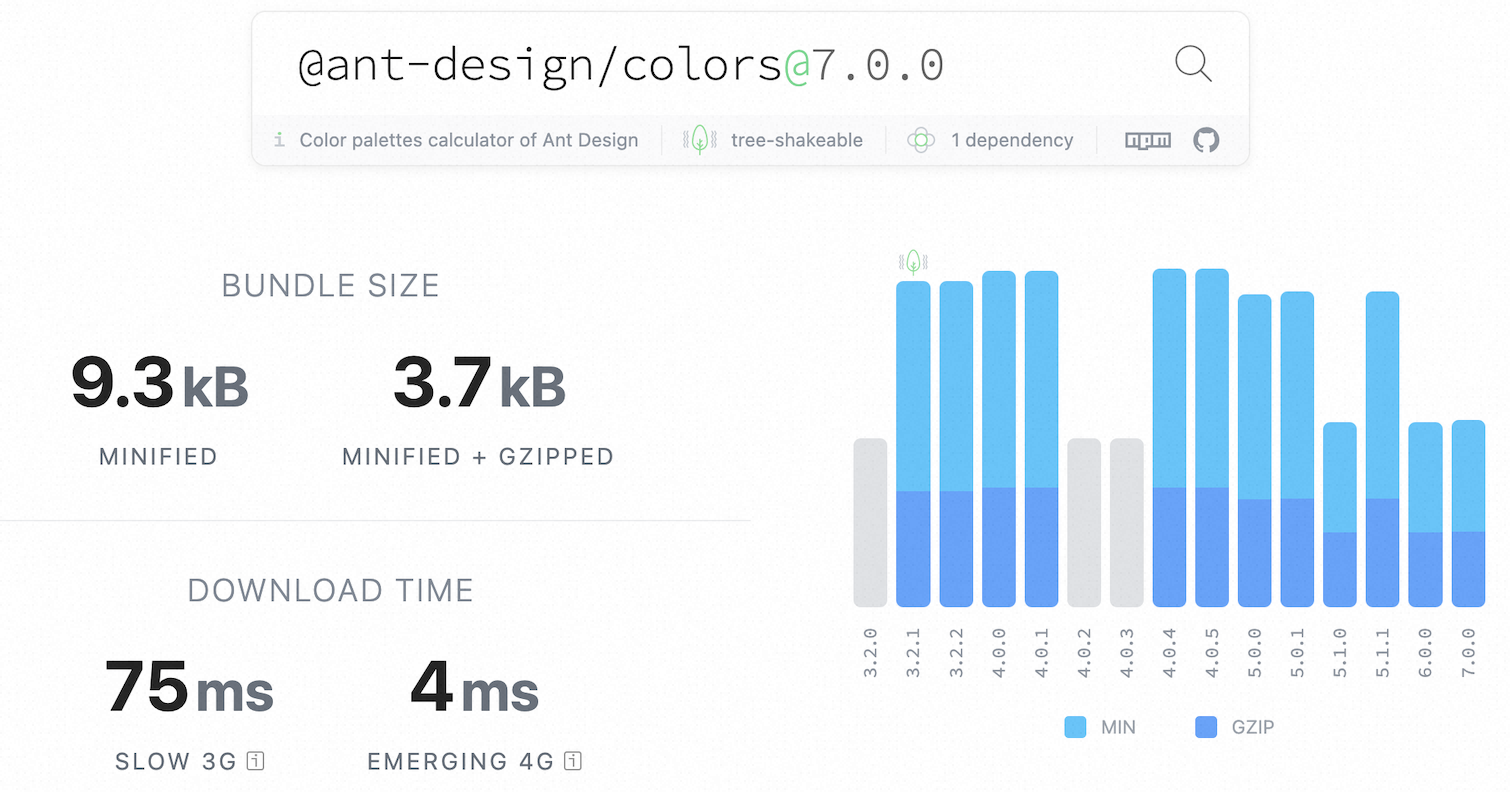Click the 3.7 kB gzipped size value
The height and width of the screenshot is (792, 1510).
(x=479, y=383)
